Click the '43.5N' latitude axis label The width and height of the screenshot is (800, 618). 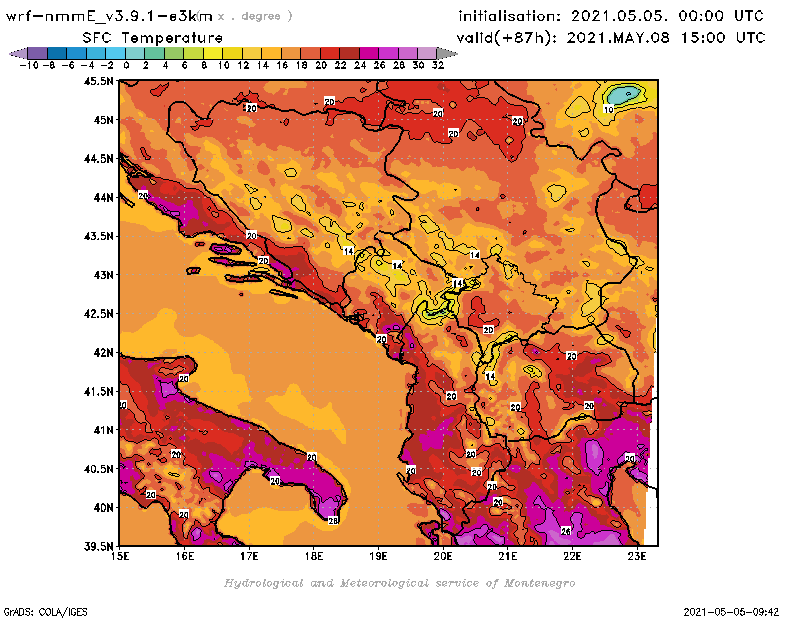pos(98,236)
